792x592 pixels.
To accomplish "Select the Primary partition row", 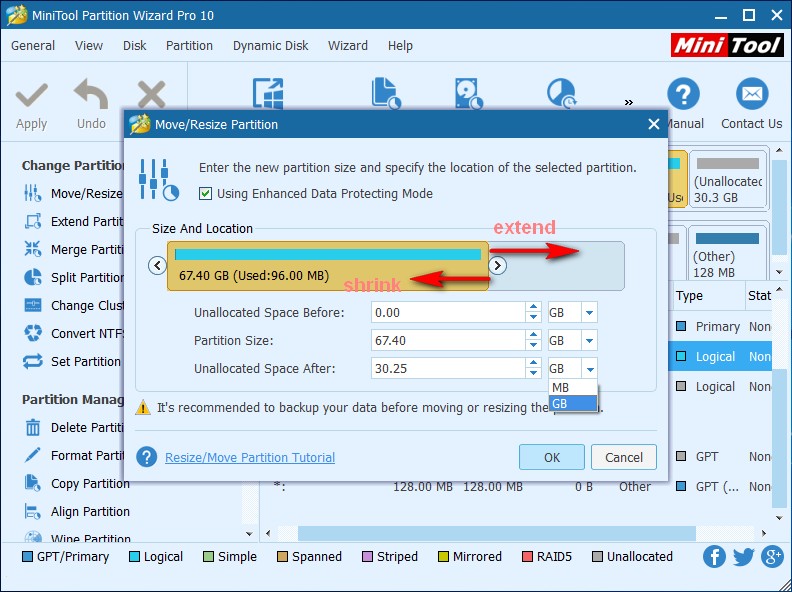I will click(x=720, y=327).
